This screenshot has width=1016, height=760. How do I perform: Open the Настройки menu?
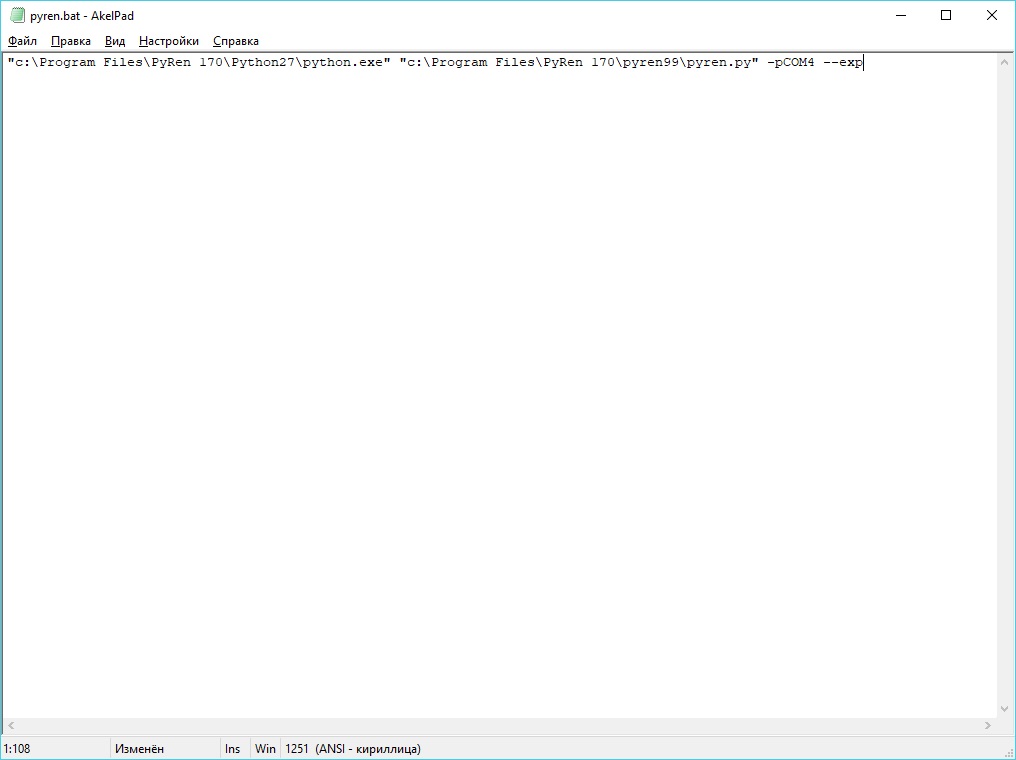click(169, 41)
